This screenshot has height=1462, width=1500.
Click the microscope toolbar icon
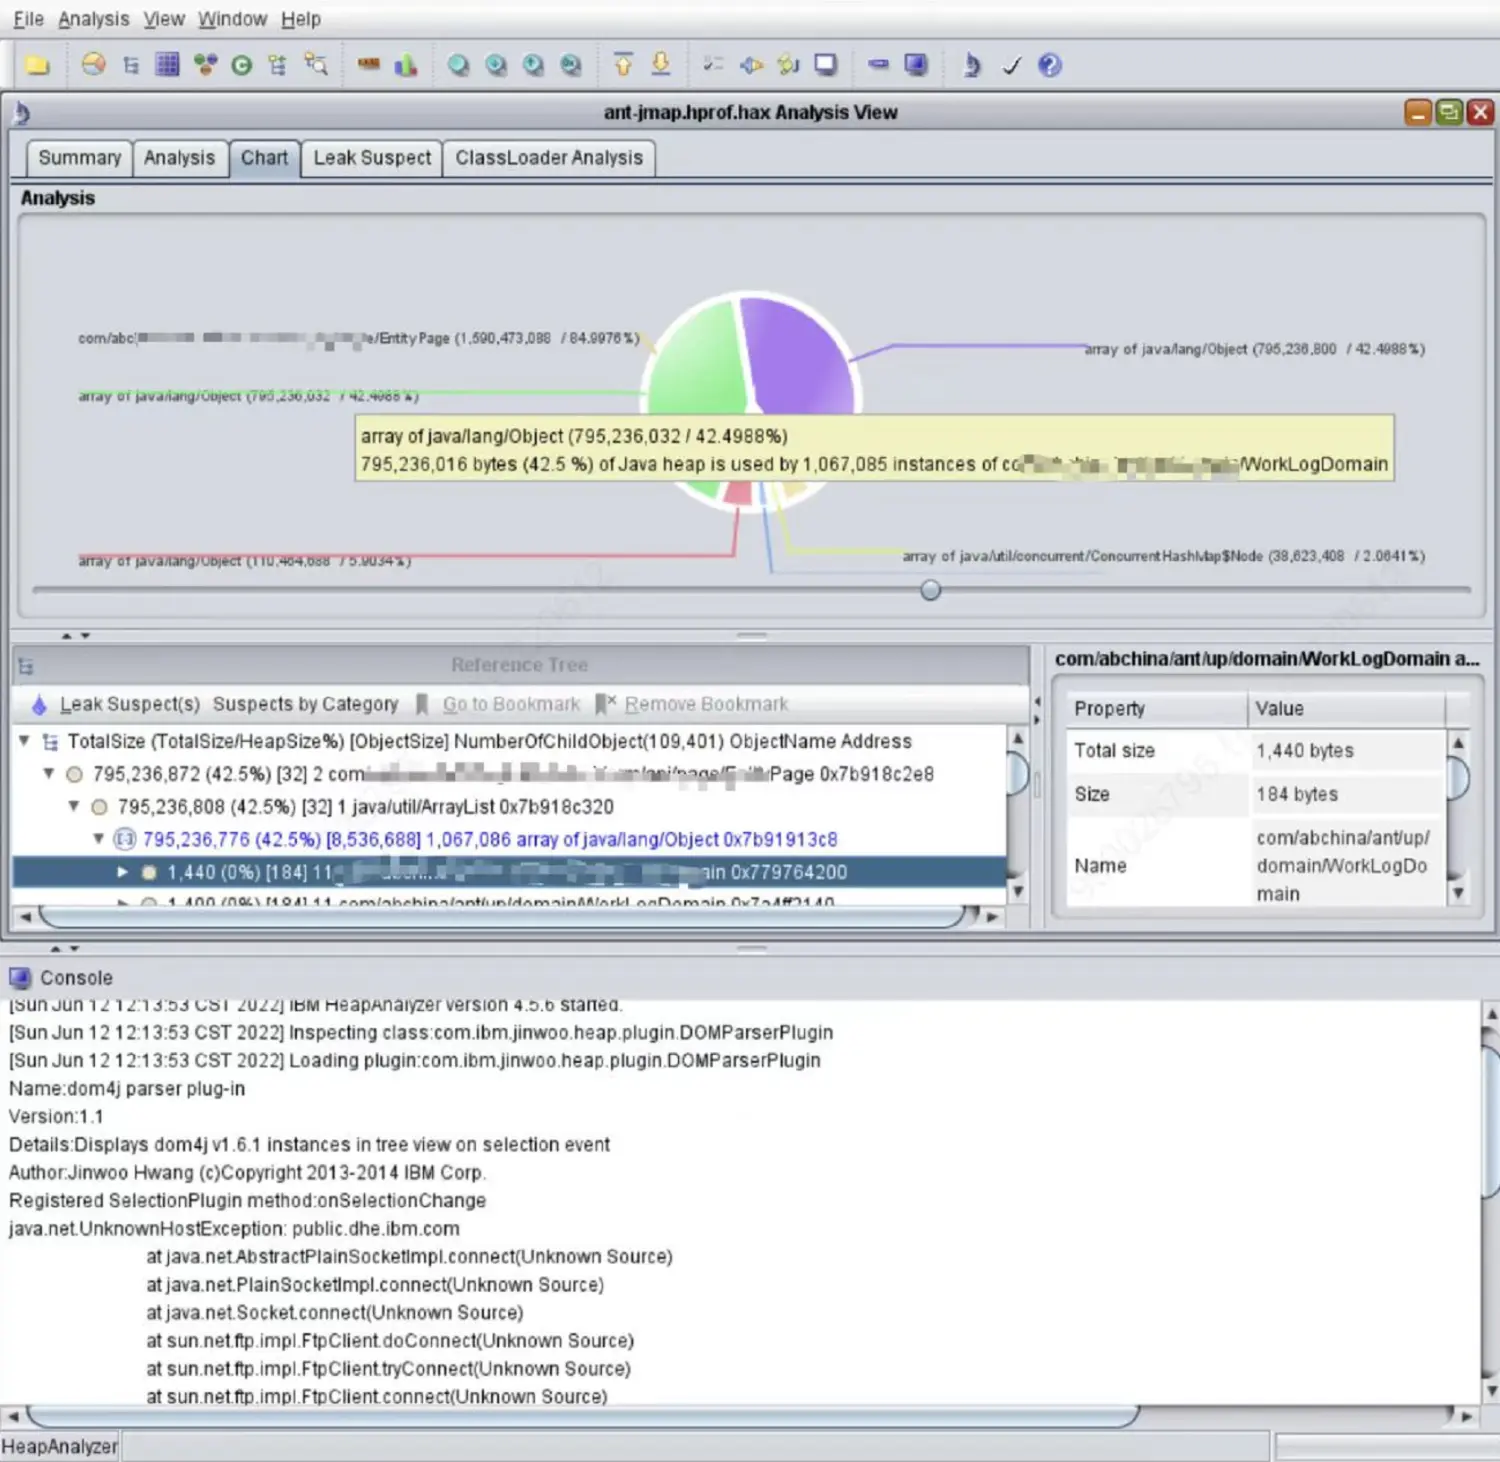click(971, 65)
